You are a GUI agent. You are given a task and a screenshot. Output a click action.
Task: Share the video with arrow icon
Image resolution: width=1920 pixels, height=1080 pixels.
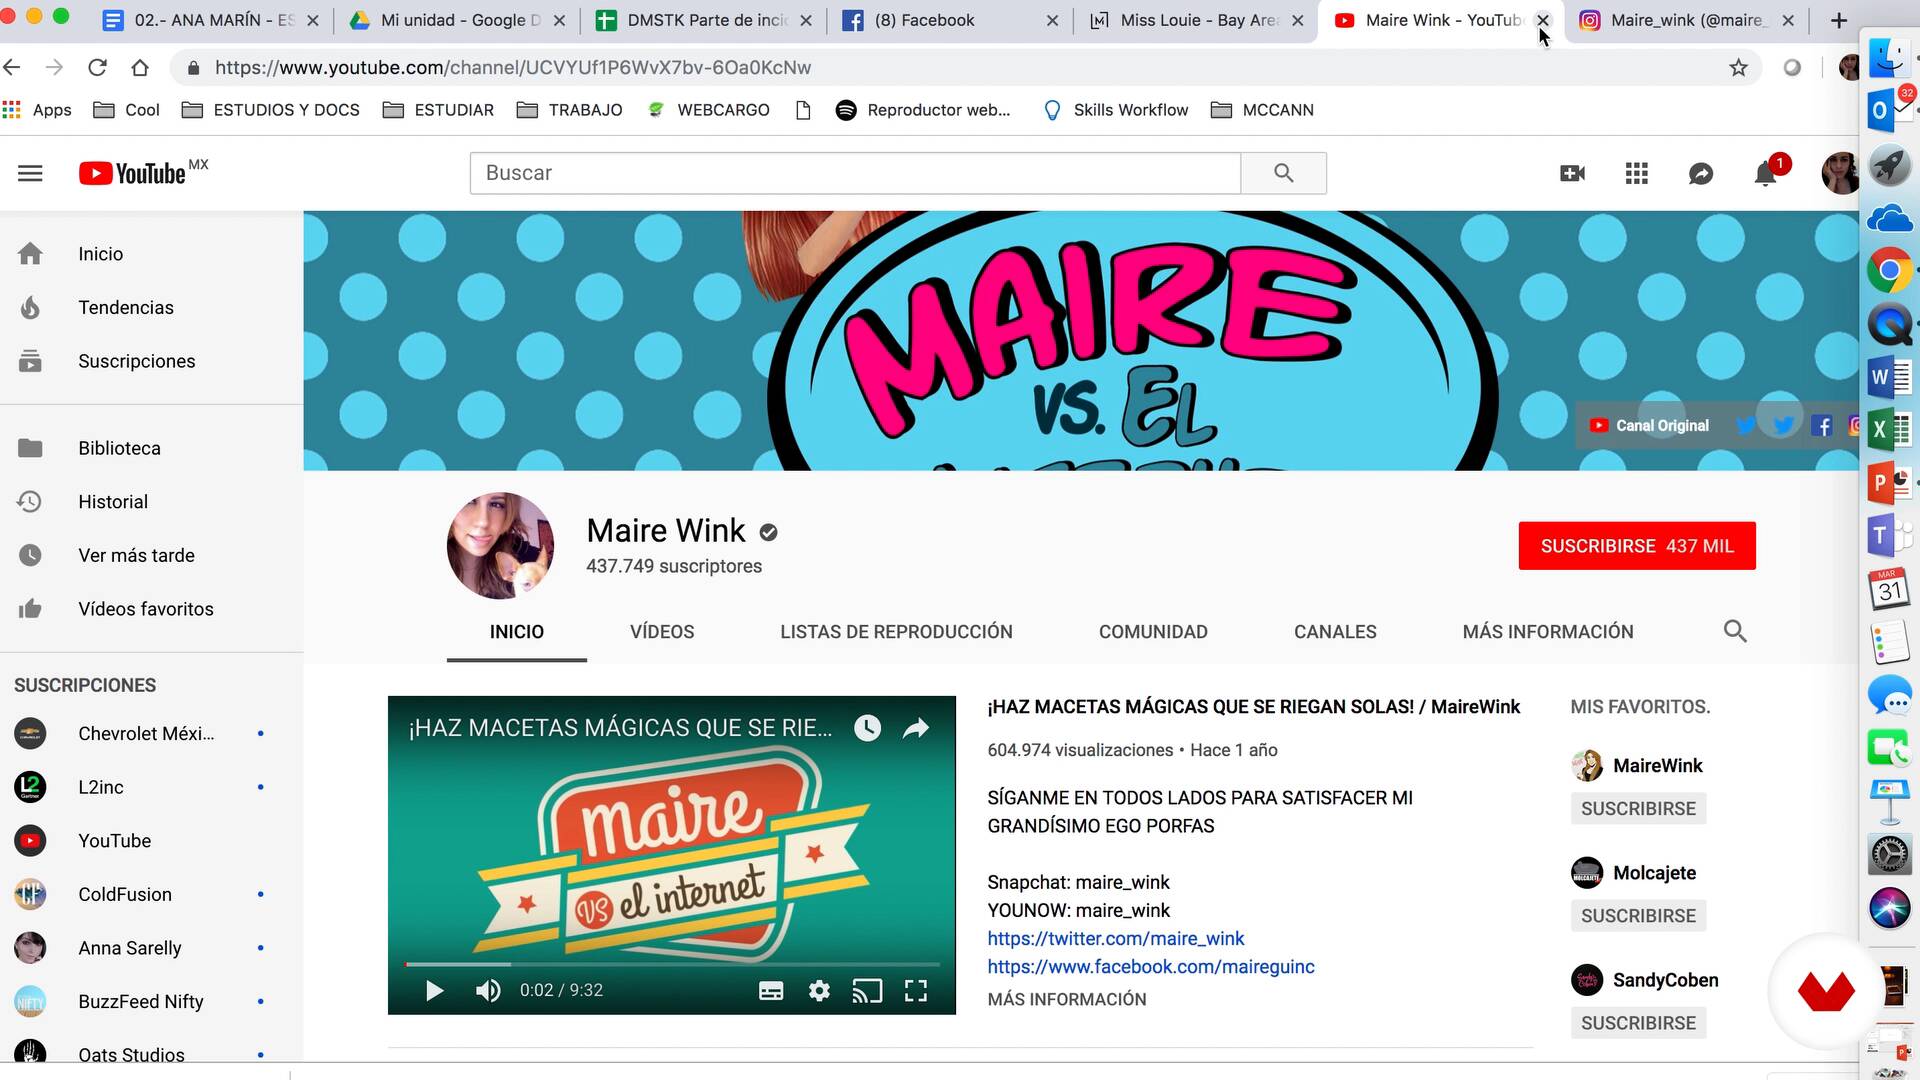tap(916, 728)
